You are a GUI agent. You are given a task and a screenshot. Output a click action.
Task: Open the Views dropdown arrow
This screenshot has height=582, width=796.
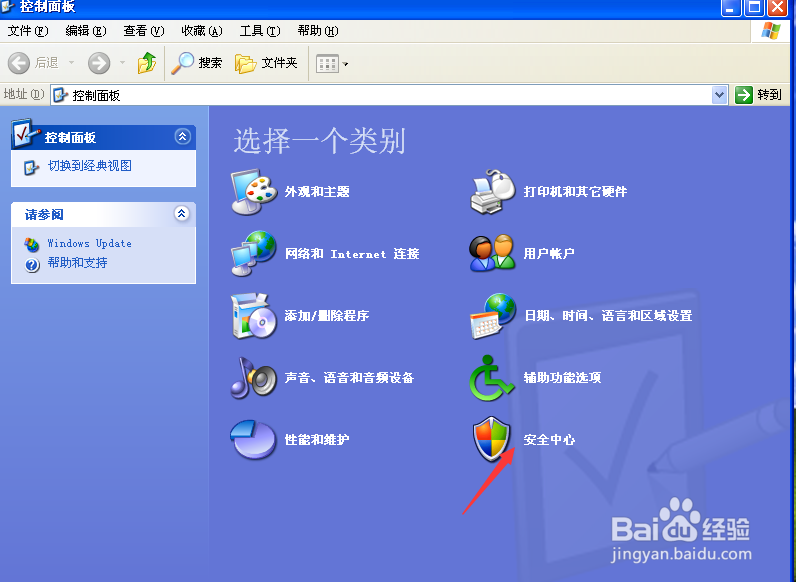(x=345, y=64)
